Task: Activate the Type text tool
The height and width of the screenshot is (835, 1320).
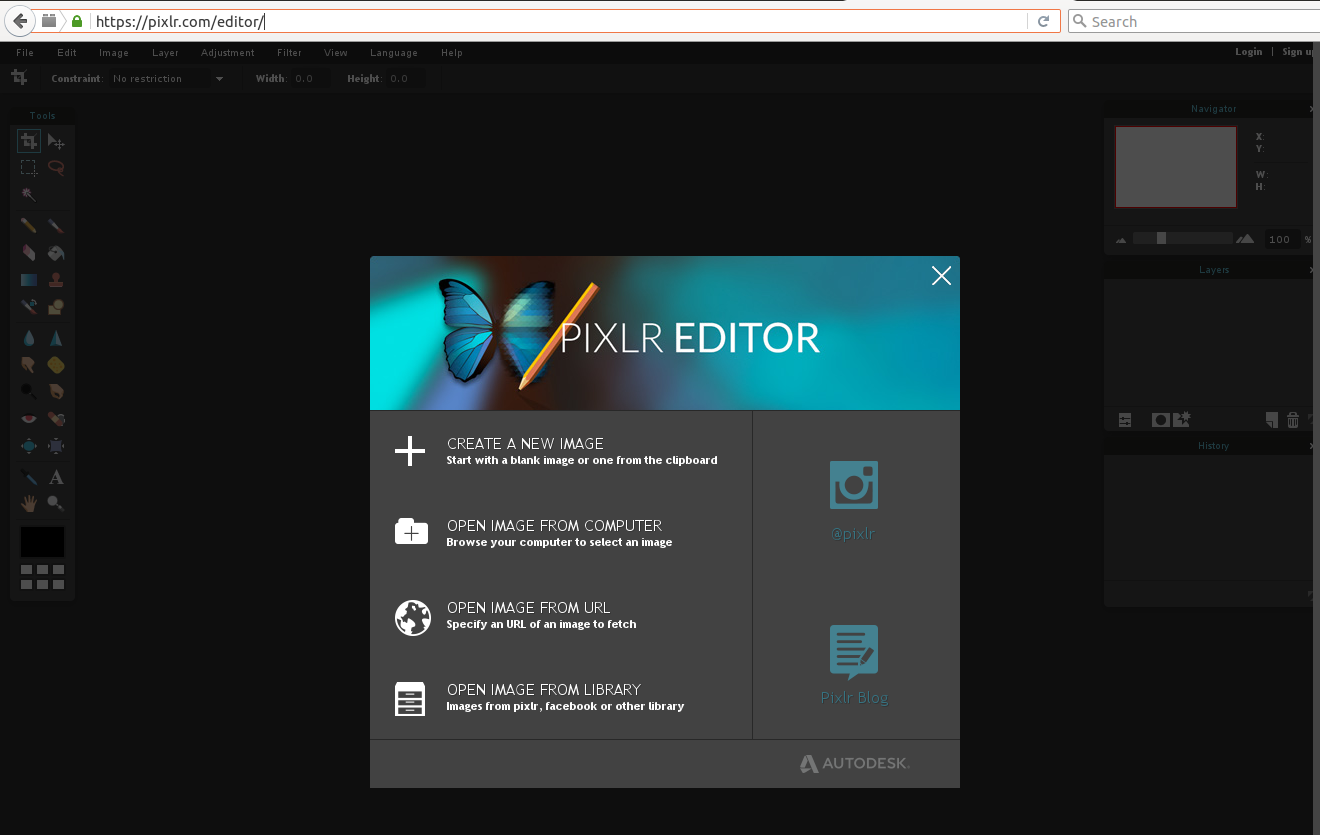Action: coord(56,477)
